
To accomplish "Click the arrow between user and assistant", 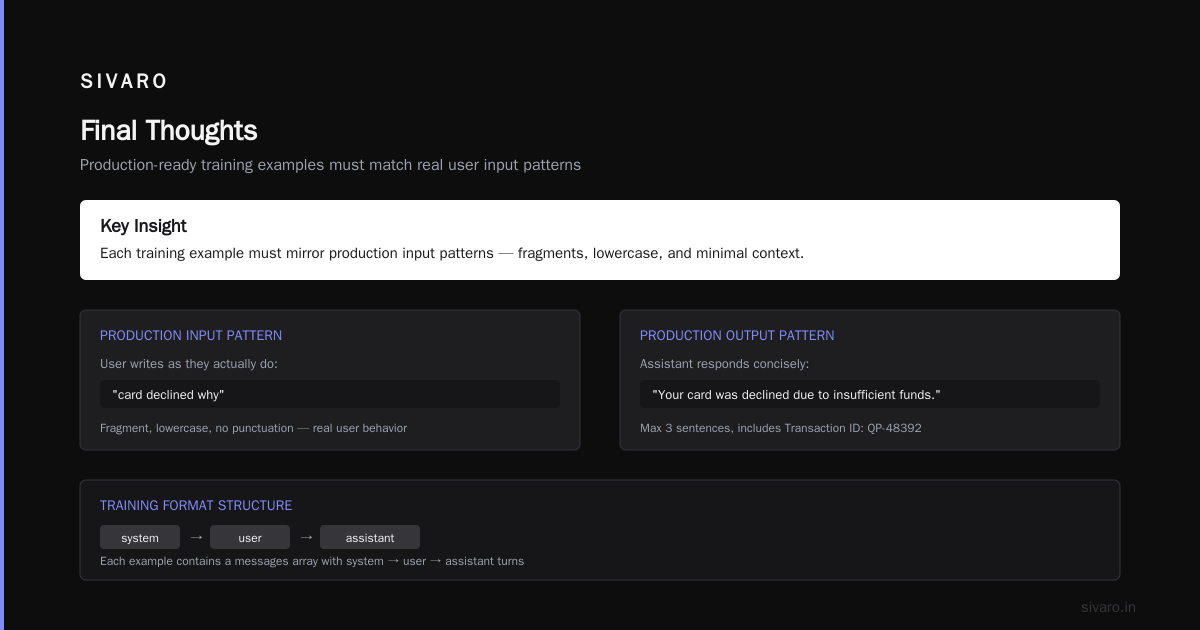I will [x=306, y=537].
